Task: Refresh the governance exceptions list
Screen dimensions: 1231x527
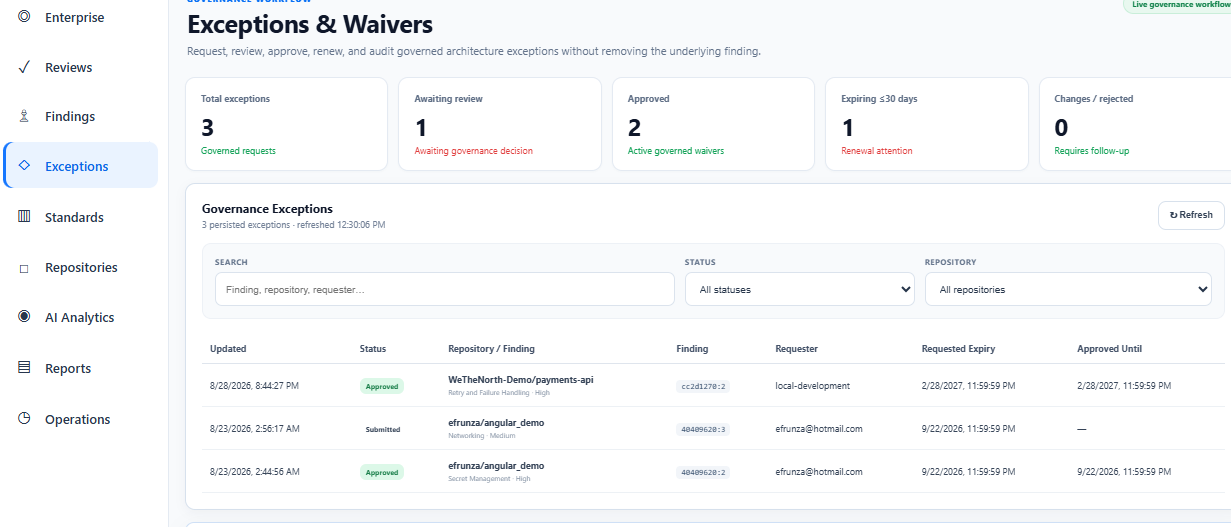Action: pos(1191,215)
